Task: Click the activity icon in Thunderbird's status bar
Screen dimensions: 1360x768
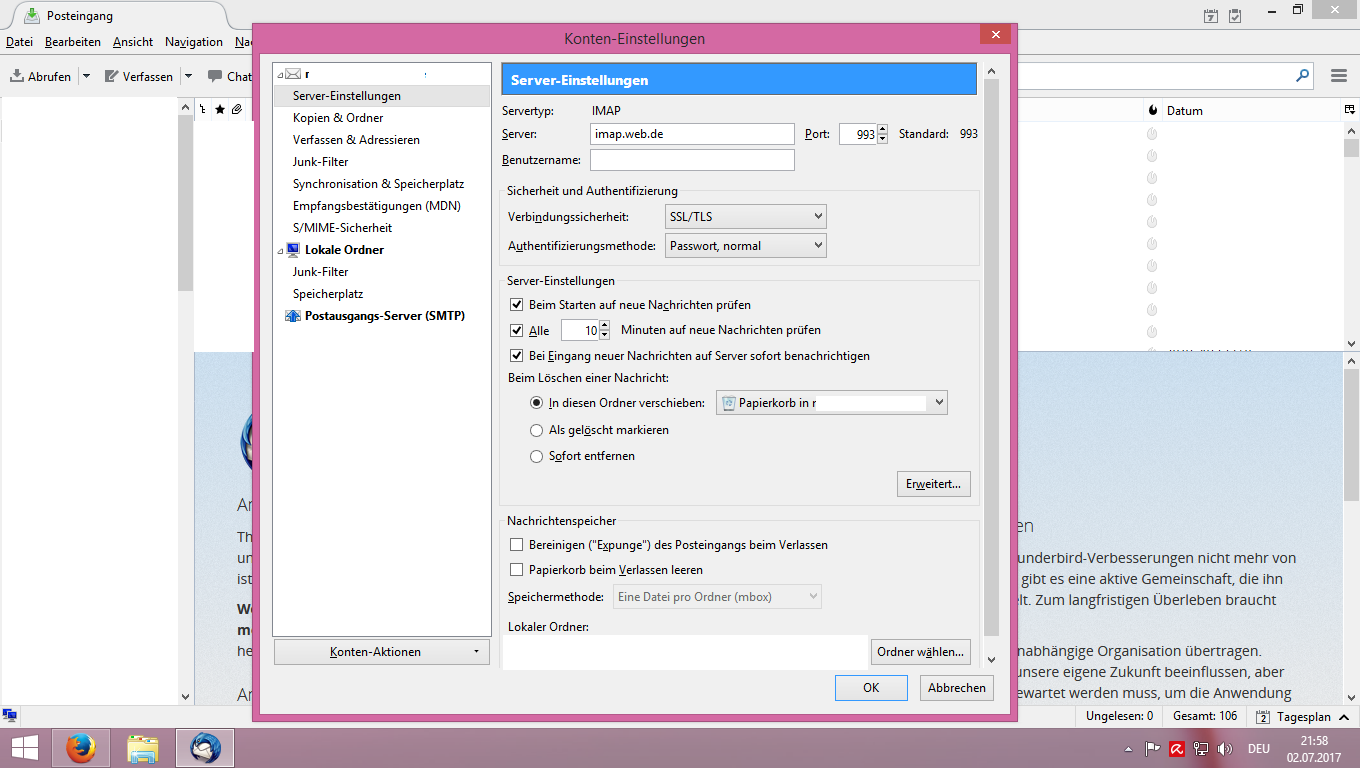Action: 10,716
